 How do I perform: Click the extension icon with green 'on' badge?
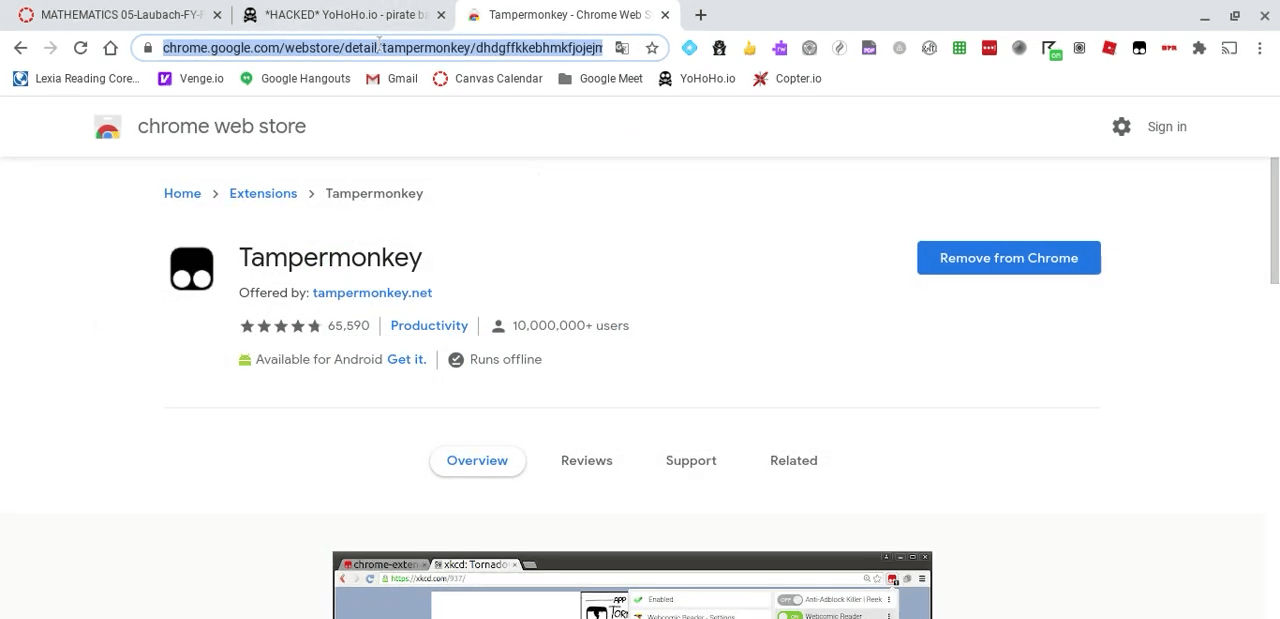point(1051,49)
